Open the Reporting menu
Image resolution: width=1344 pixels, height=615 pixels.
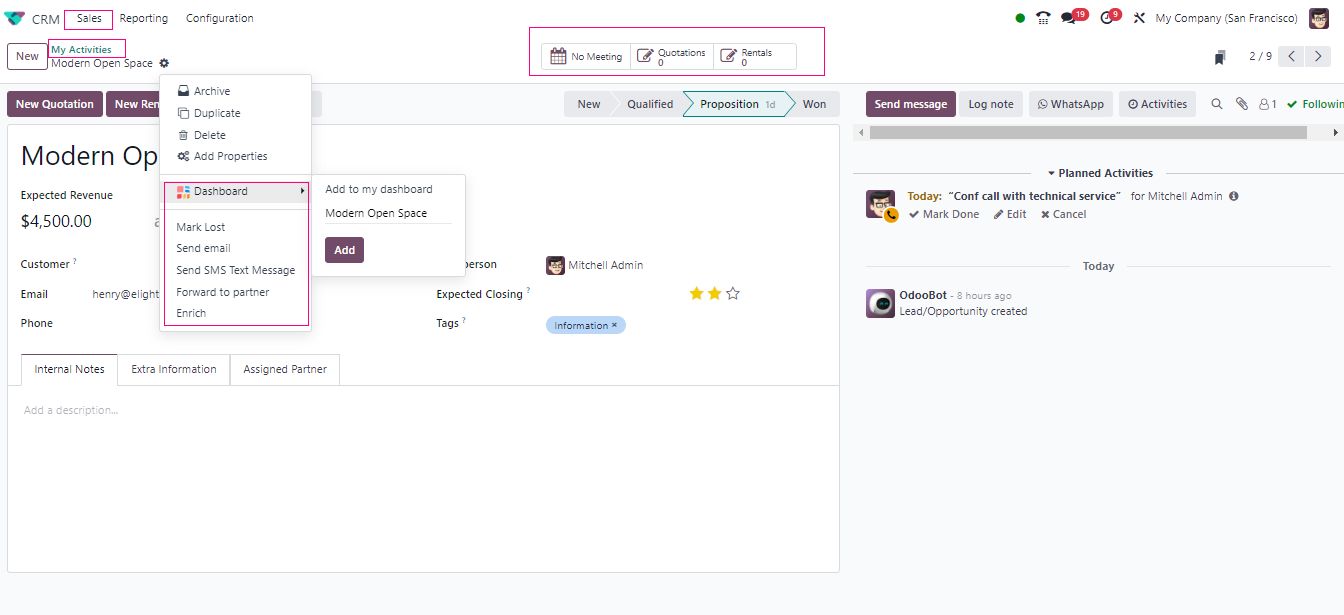143,18
